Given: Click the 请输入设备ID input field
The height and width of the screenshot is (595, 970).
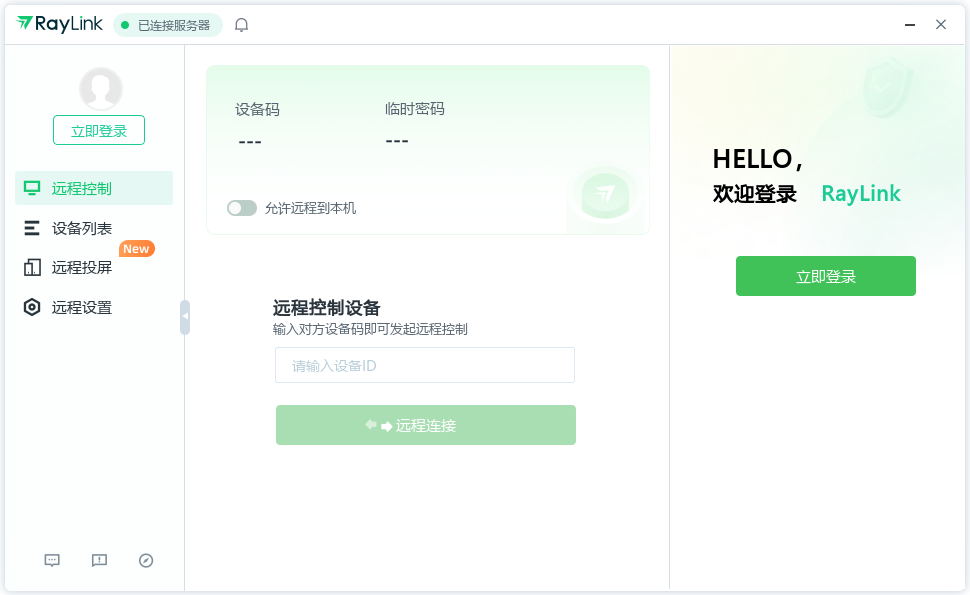Looking at the screenshot, I should pyautogui.click(x=424, y=365).
